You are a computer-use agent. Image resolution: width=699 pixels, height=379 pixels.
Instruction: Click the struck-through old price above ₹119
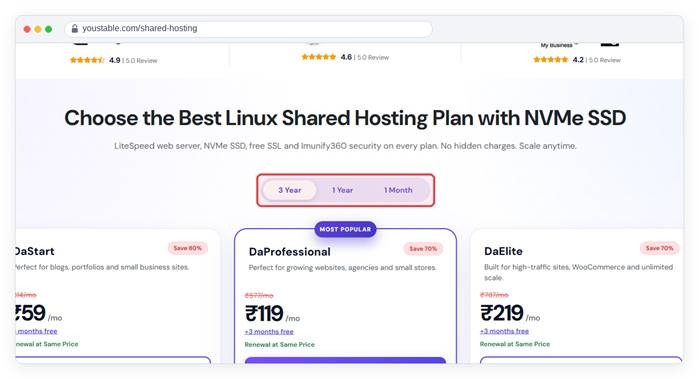click(x=259, y=296)
